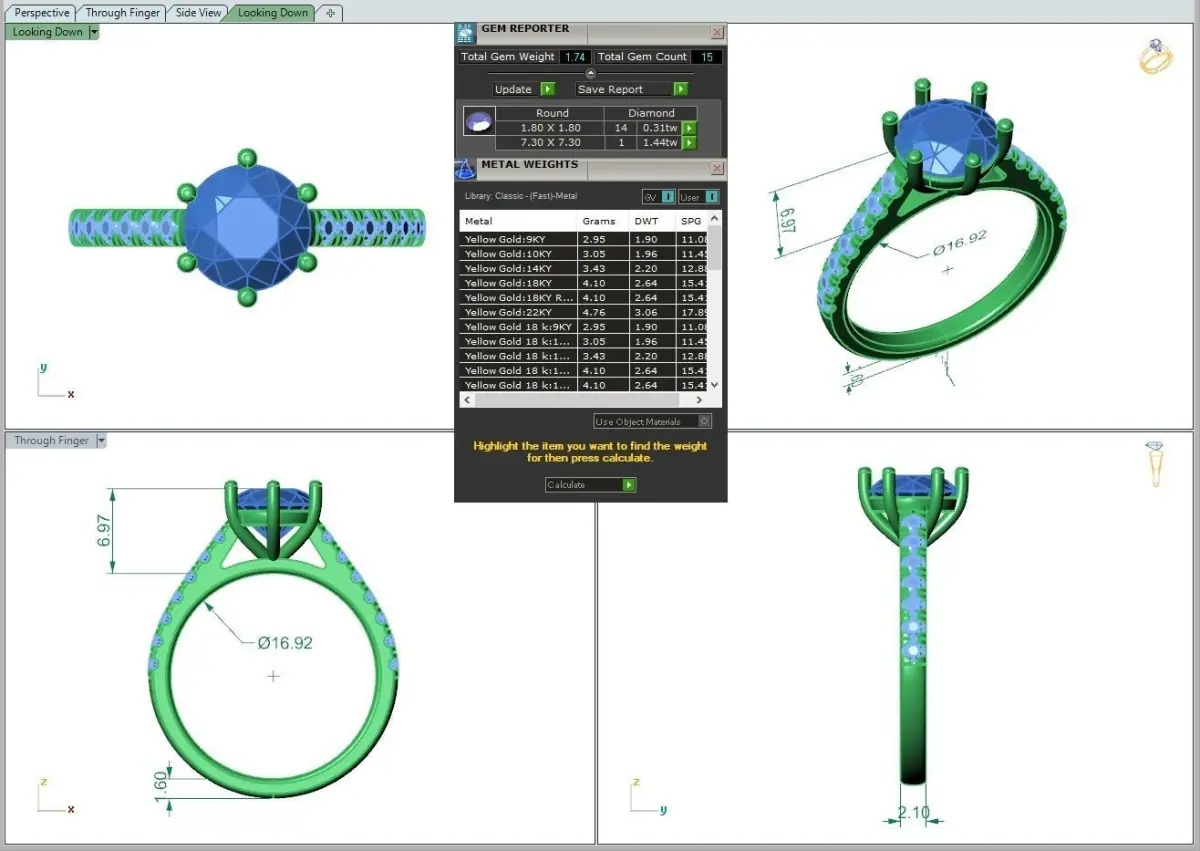1200x851 pixels.
Task: Close the Metal Weights panel
Action: click(x=717, y=169)
